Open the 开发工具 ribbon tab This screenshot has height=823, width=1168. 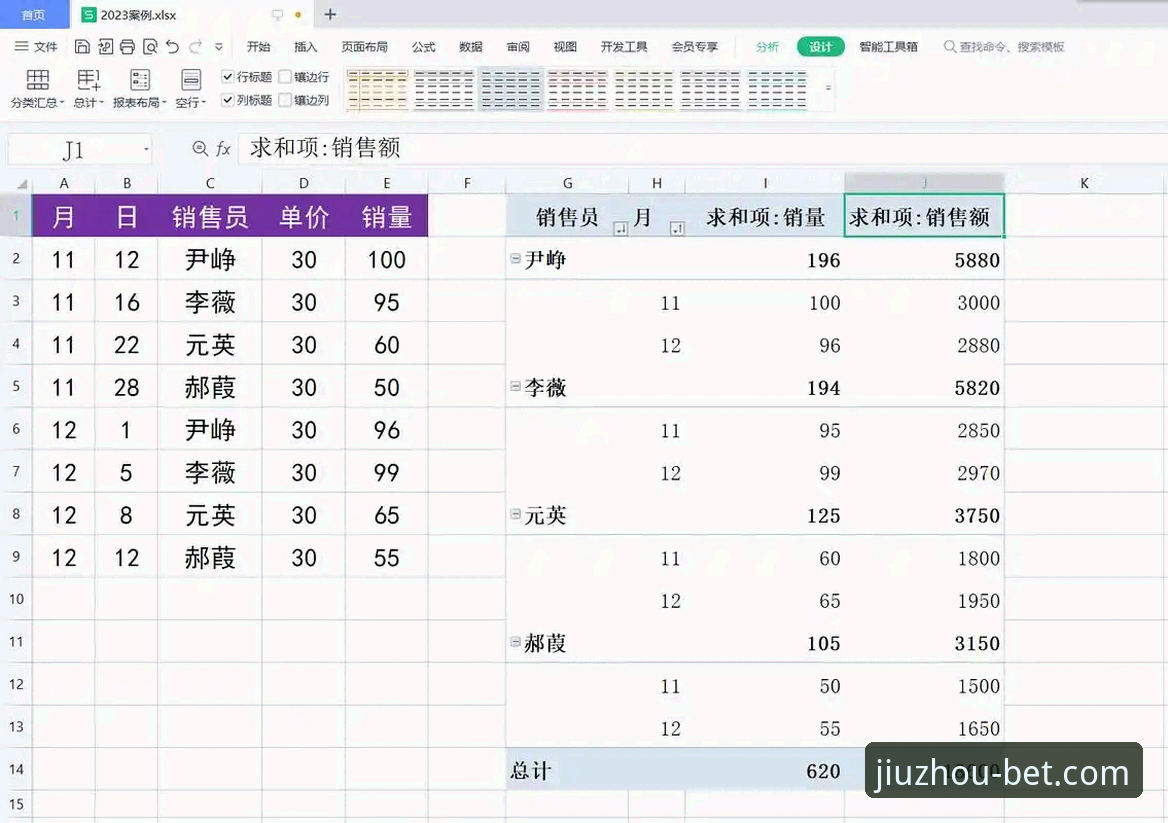click(623, 47)
